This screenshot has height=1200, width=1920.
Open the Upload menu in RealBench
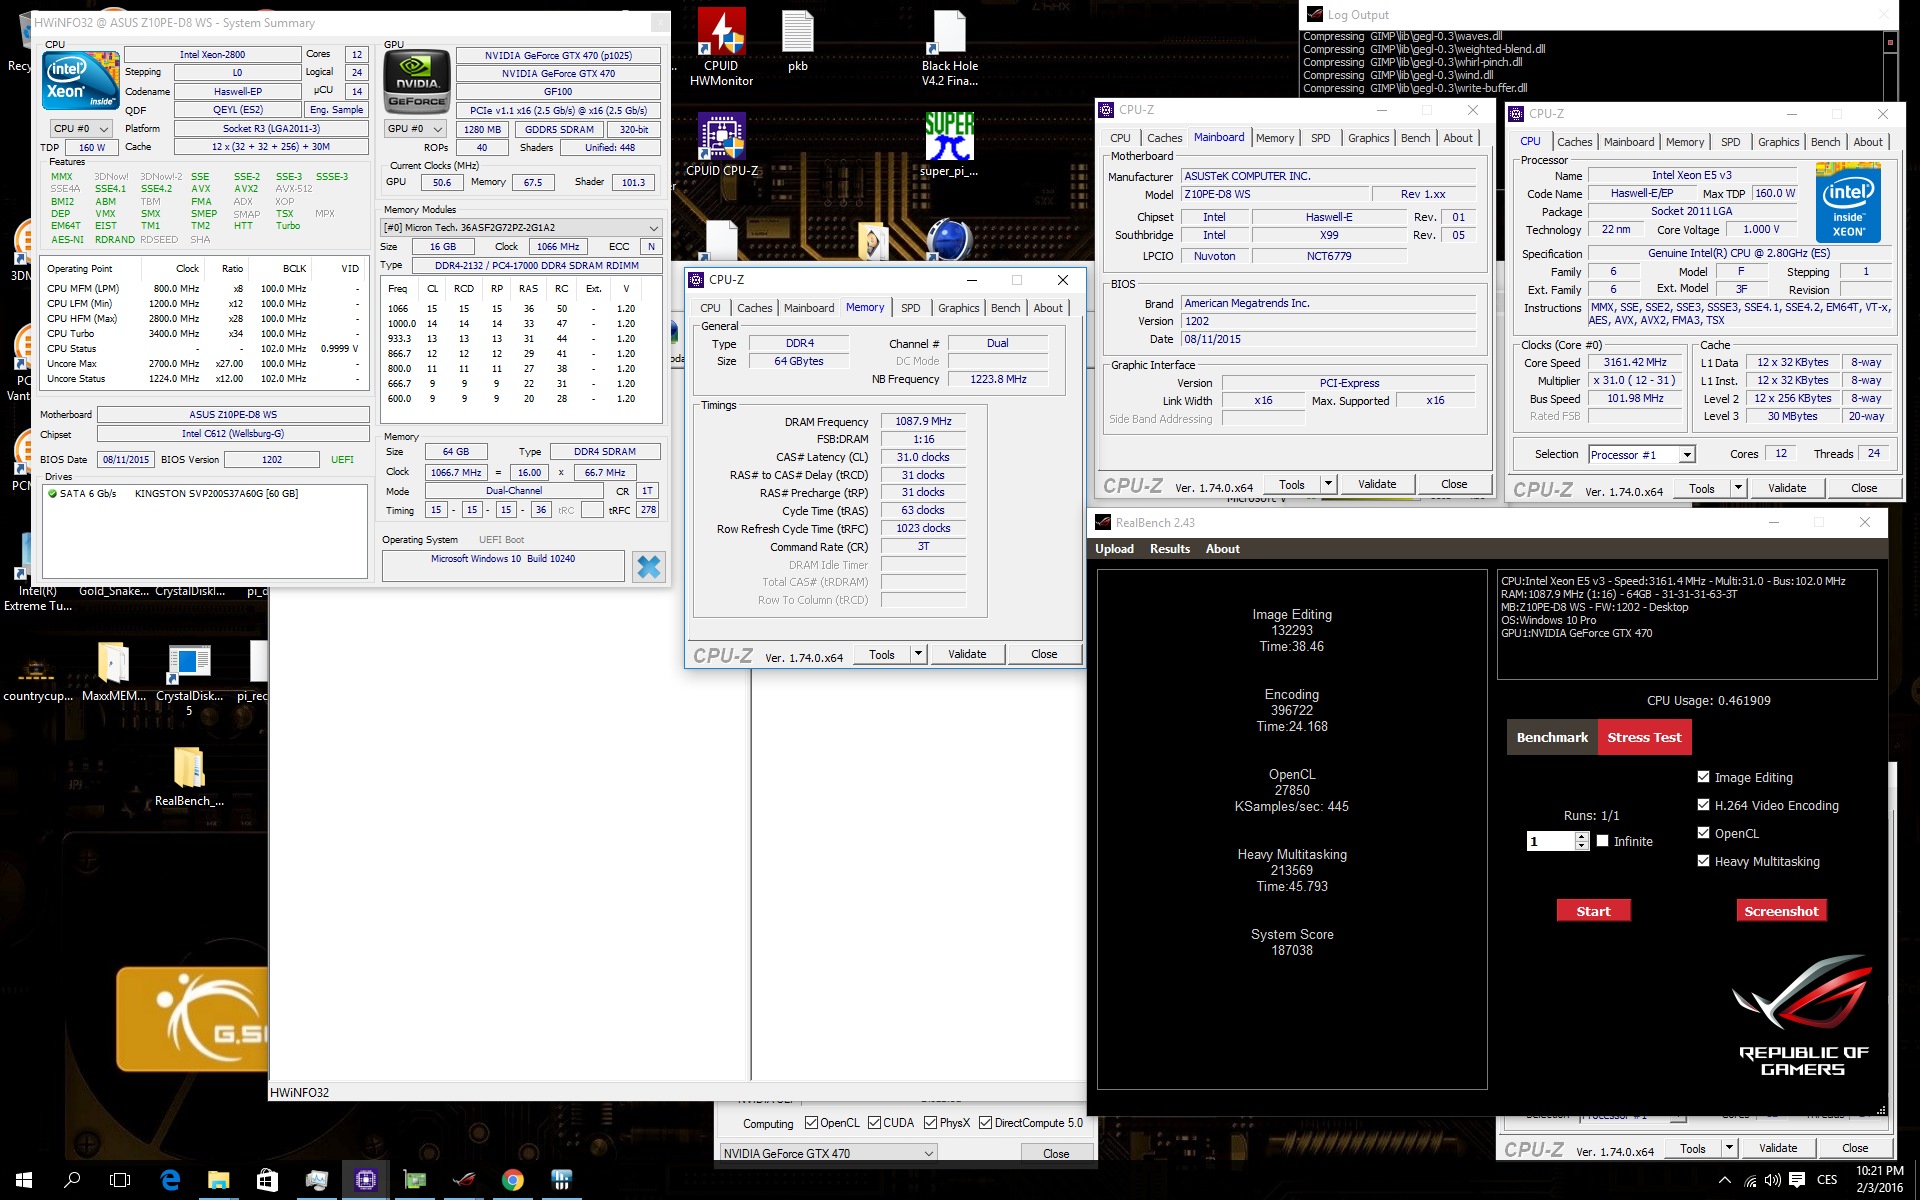pos(1114,549)
